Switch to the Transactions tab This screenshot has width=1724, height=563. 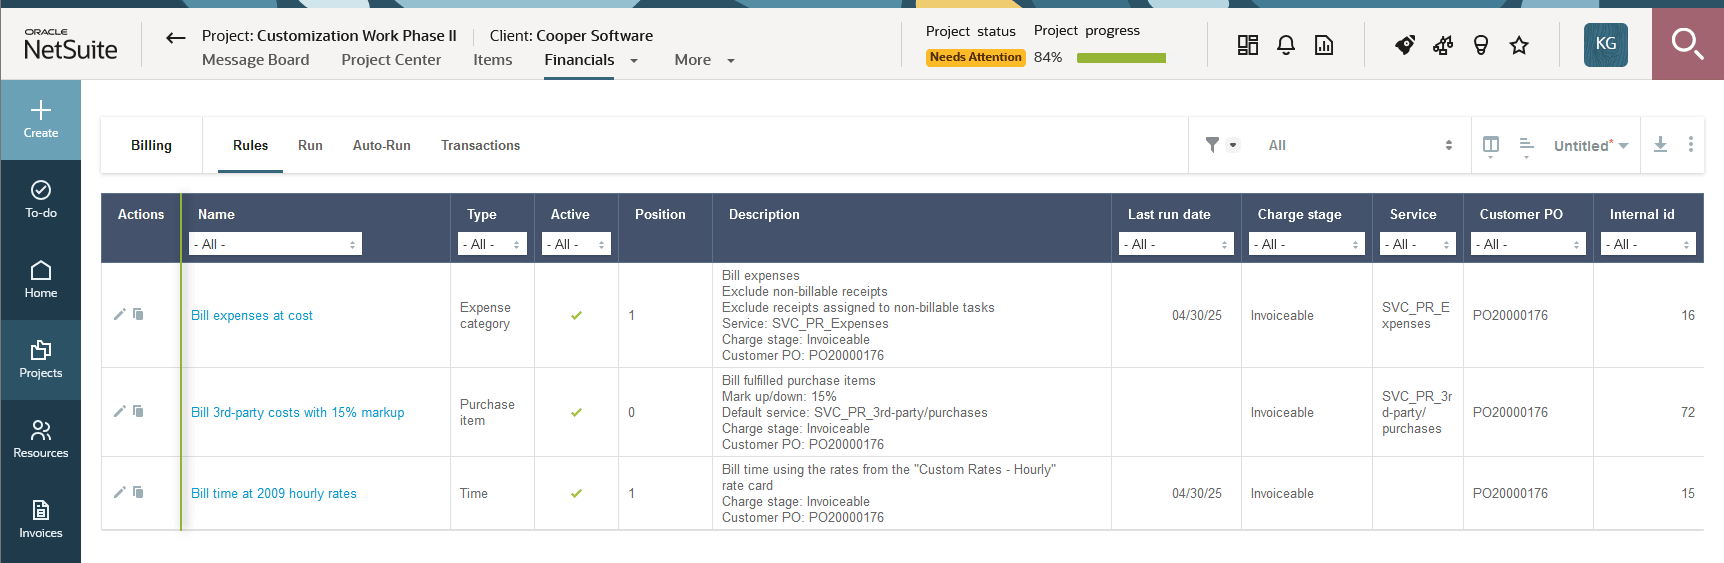click(x=480, y=145)
